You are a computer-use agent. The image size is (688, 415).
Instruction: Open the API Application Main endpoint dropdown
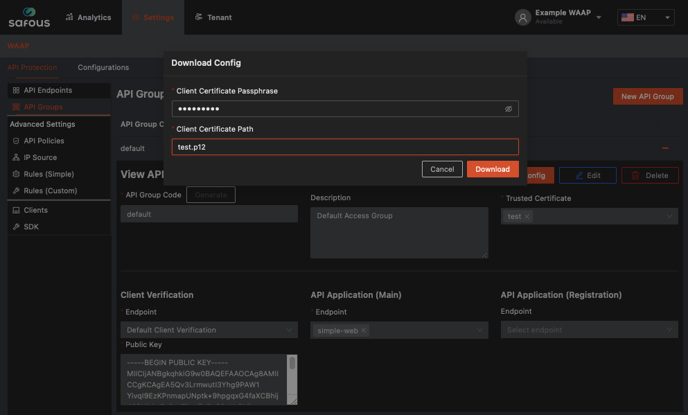point(399,330)
